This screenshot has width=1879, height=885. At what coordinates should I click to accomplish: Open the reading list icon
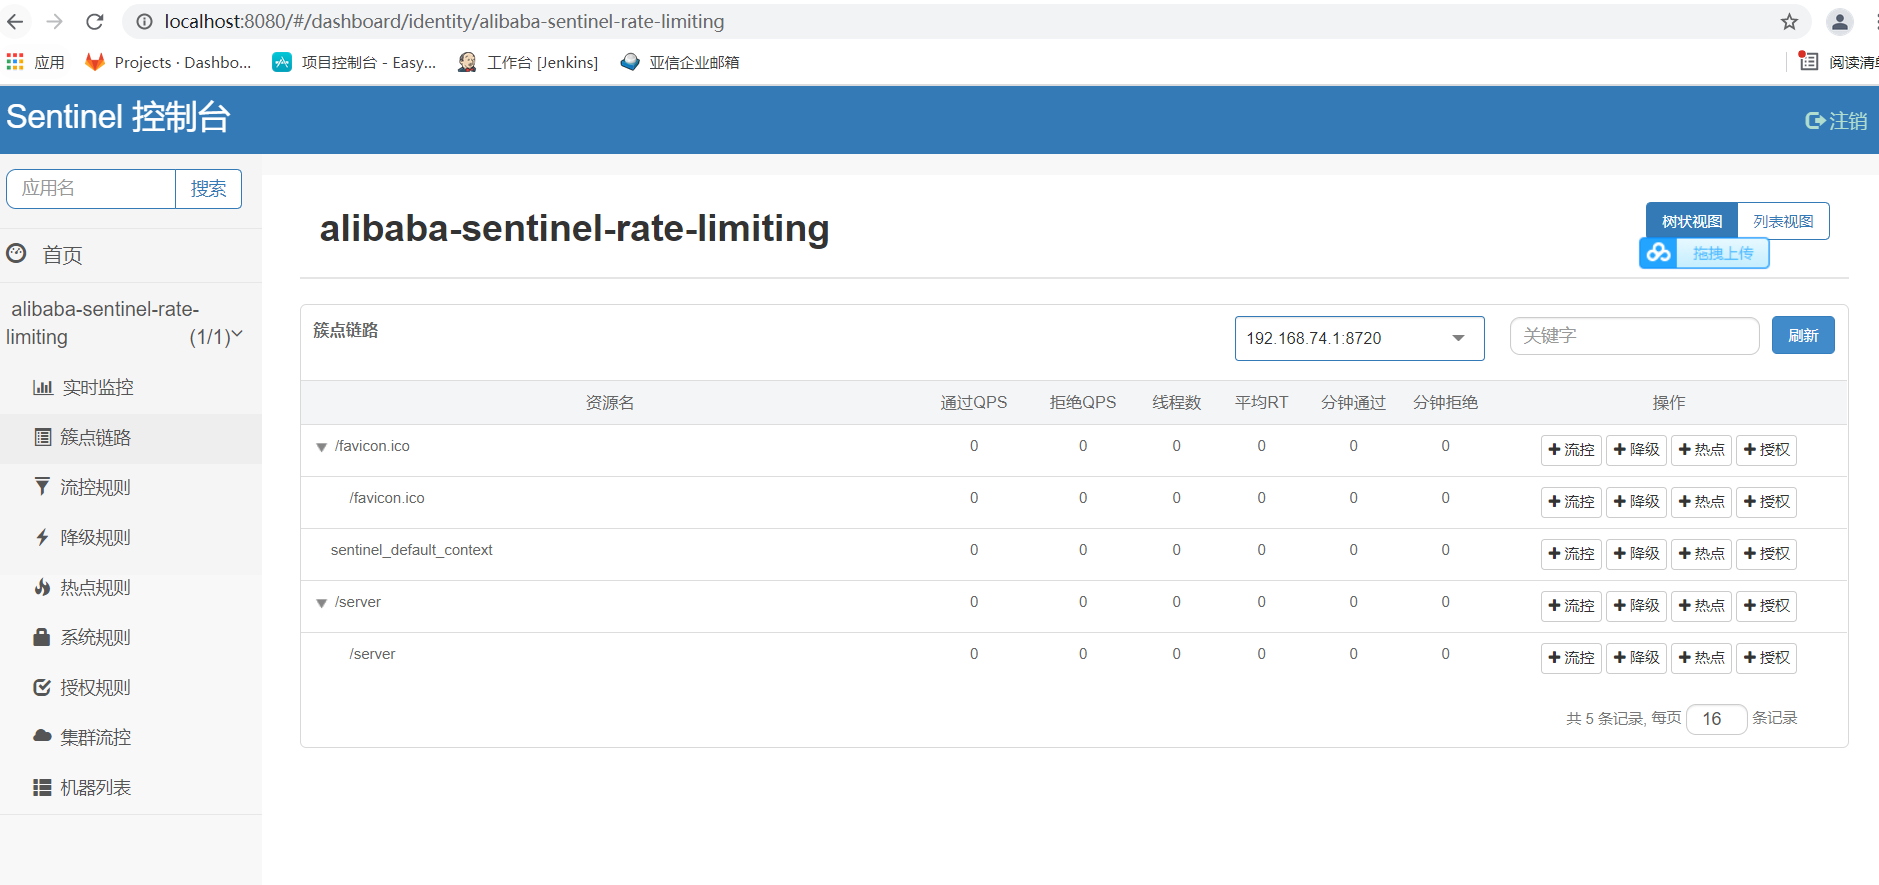tap(1809, 62)
